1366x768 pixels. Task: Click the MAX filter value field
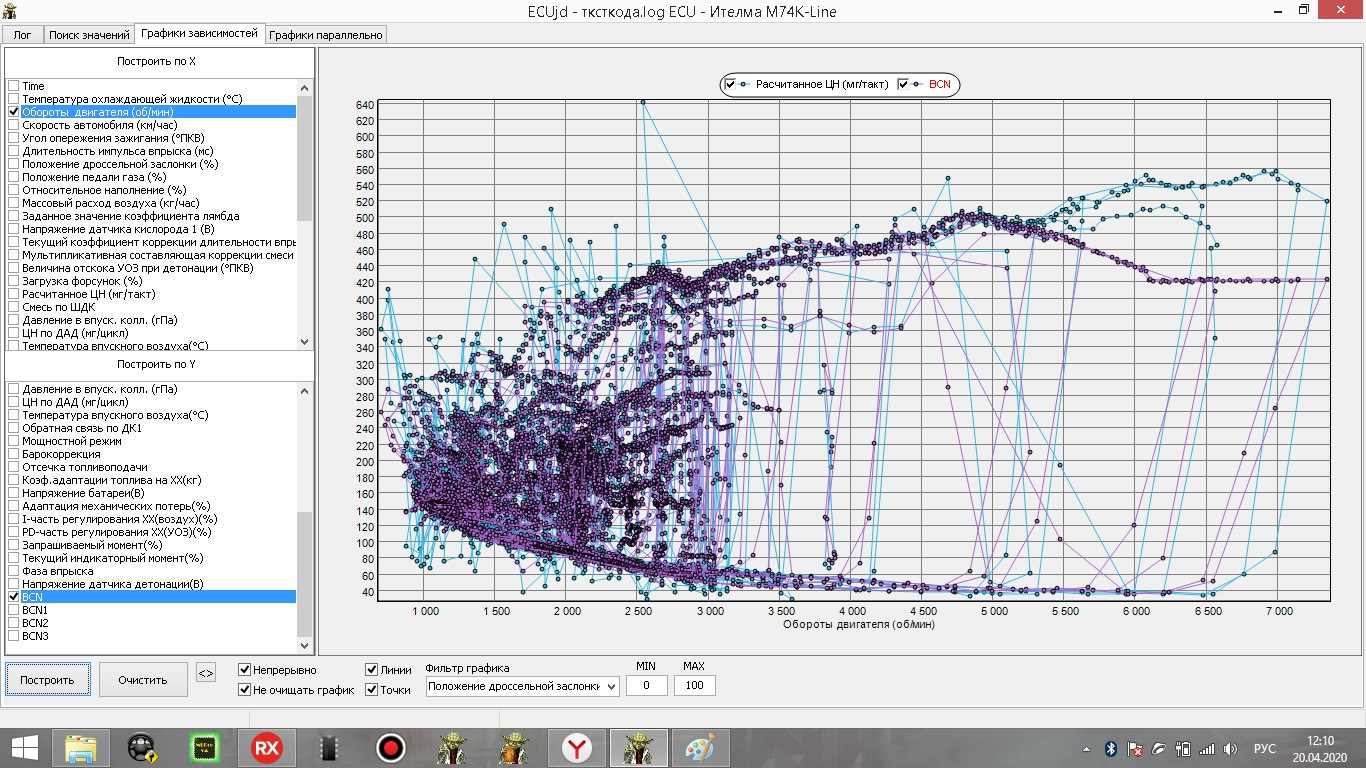694,686
